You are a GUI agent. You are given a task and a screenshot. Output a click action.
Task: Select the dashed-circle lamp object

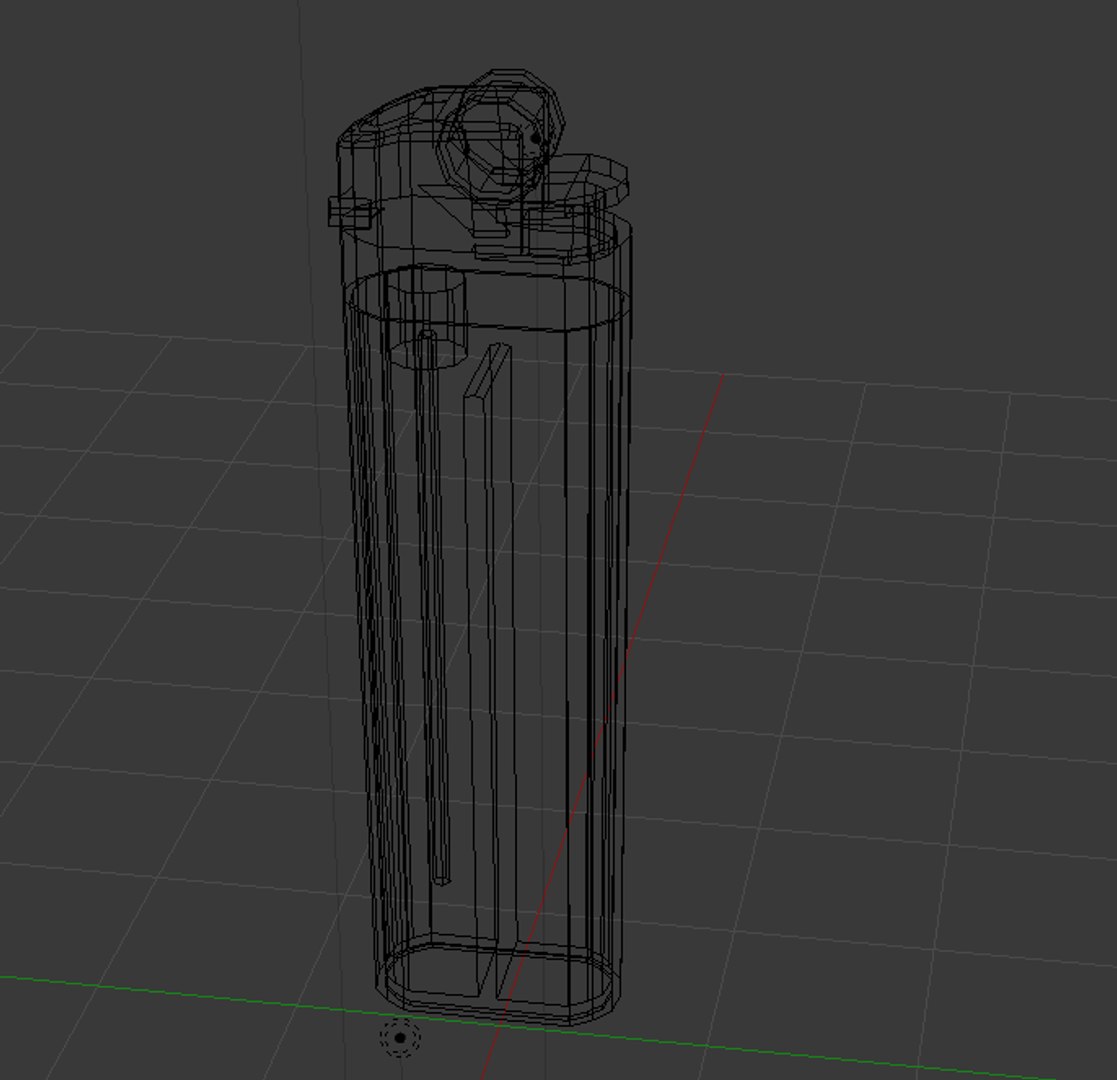400,1037
